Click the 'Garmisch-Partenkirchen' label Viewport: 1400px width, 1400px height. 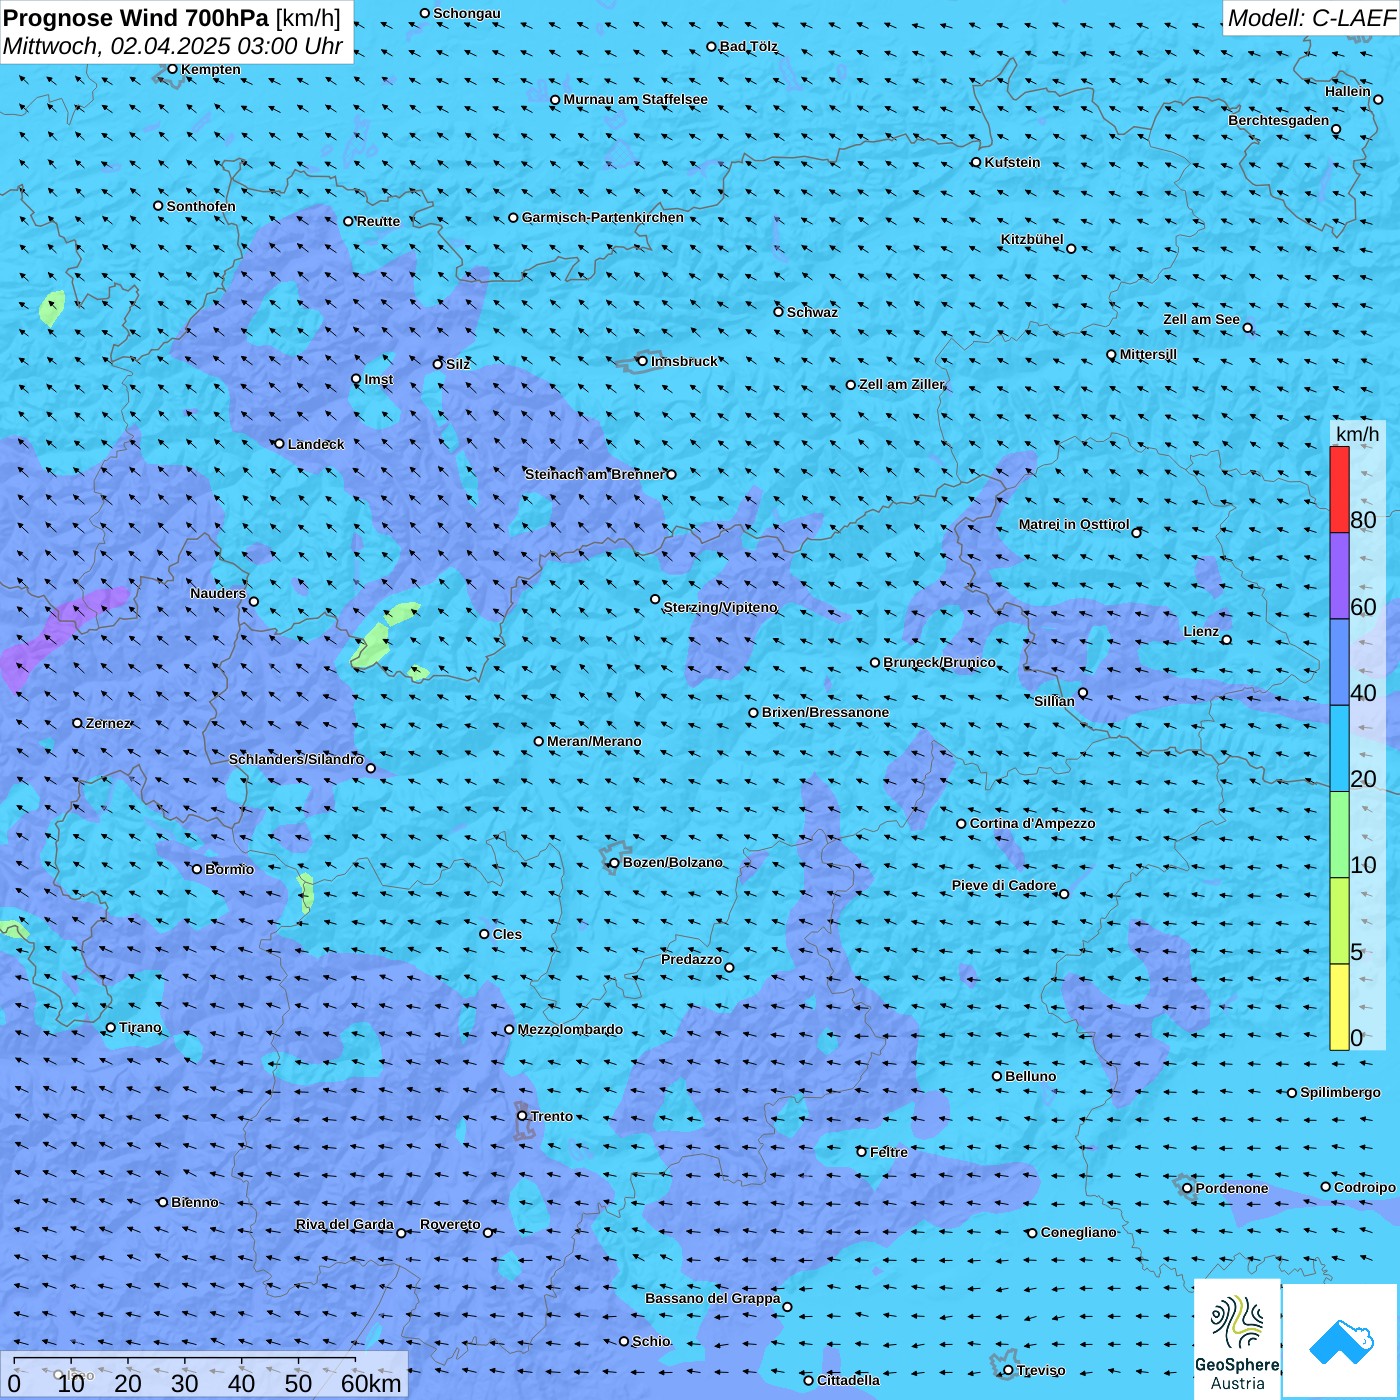[603, 217]
